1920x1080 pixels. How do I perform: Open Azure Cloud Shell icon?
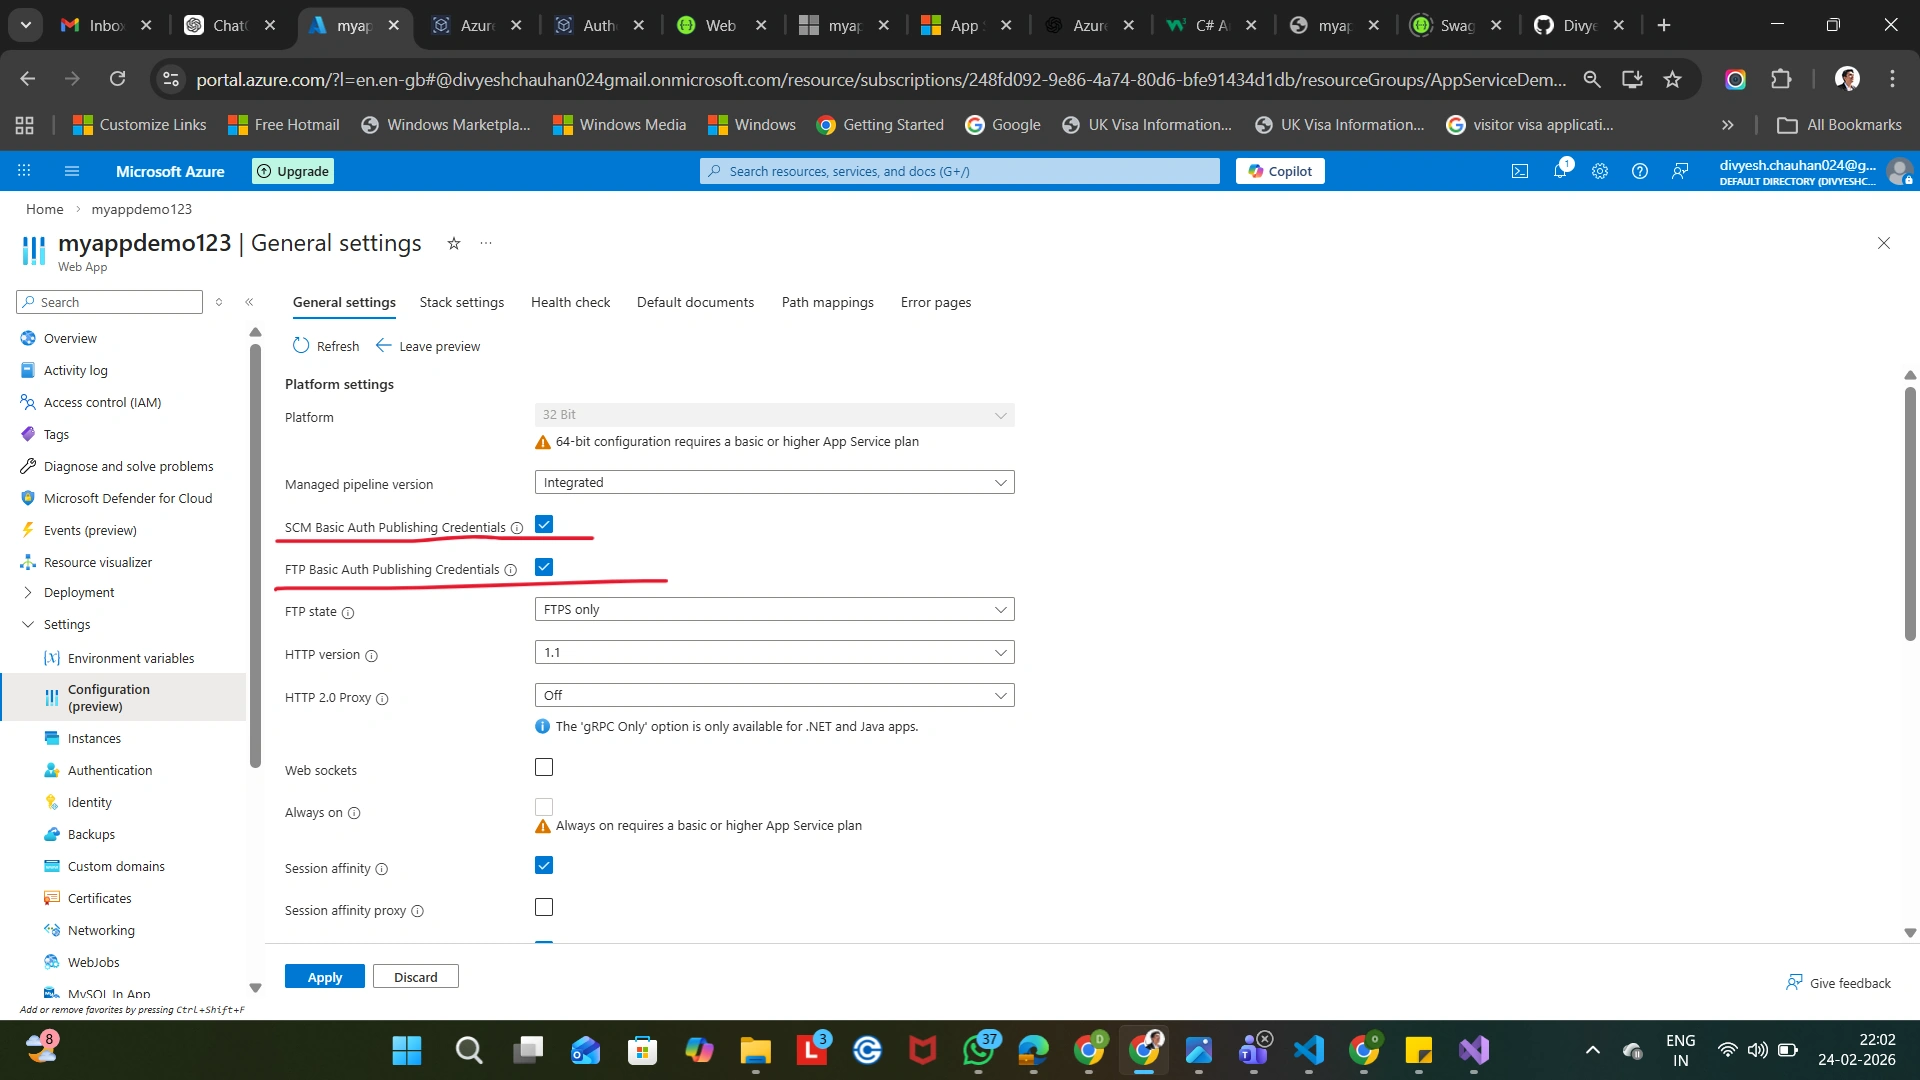click(1520, 171)
